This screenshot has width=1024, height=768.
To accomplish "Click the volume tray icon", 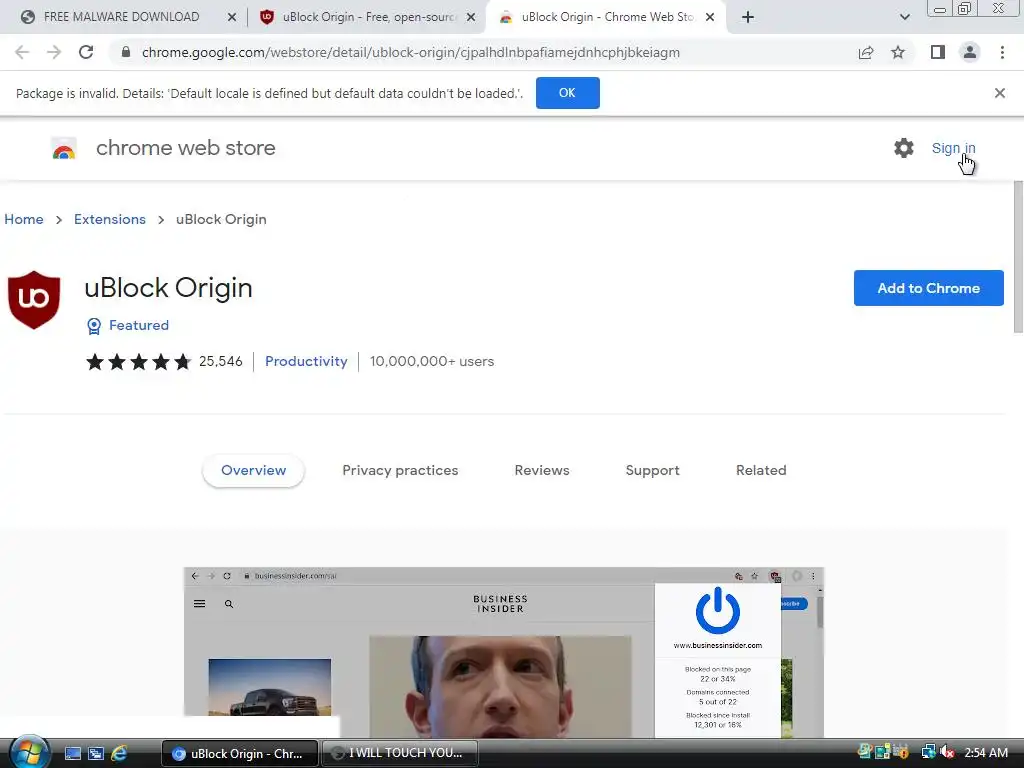I will coord(948,753).
